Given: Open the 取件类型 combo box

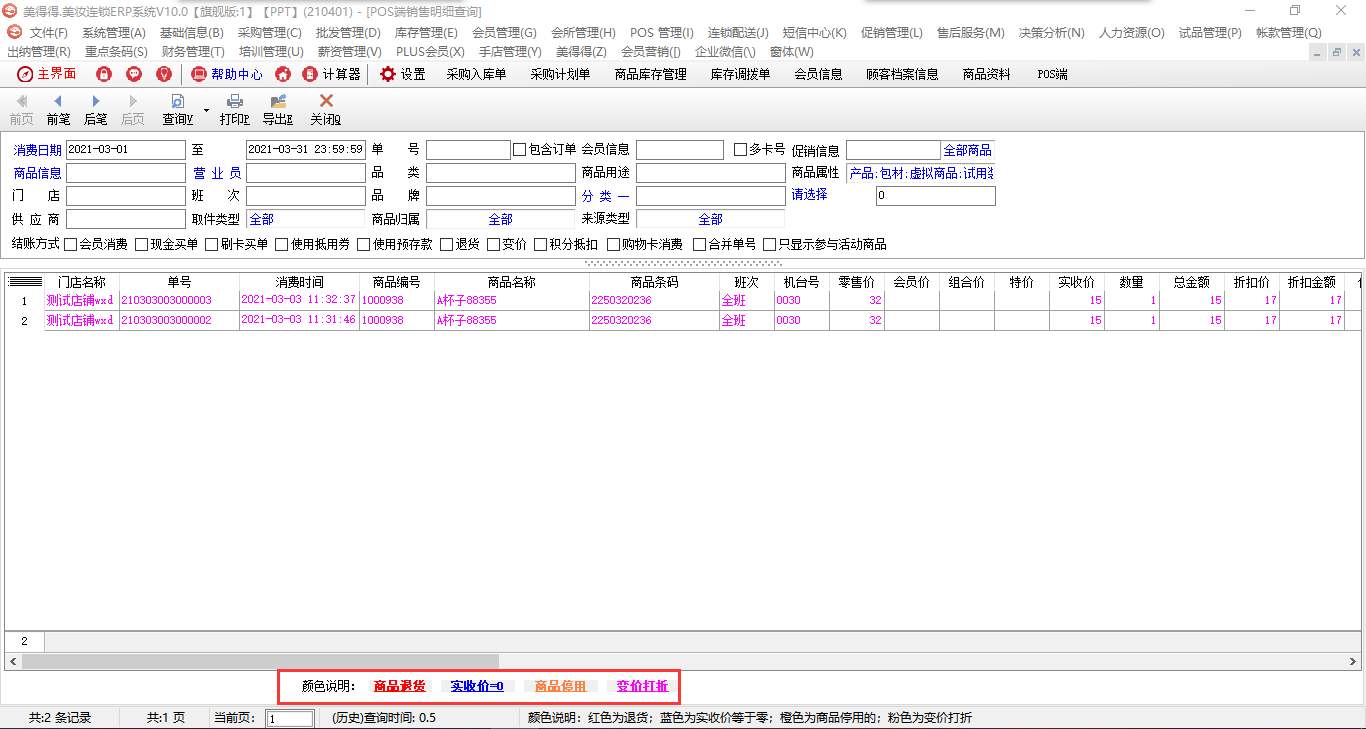Looking at the screenshot, I should point(305,219).
